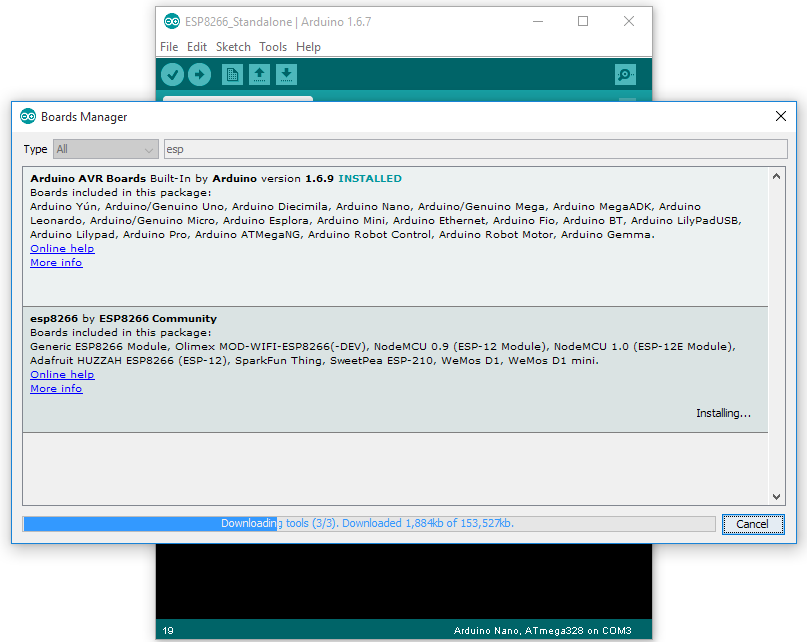
Task: Open More info under esp8266 package
Action: [x=56, y=389]
